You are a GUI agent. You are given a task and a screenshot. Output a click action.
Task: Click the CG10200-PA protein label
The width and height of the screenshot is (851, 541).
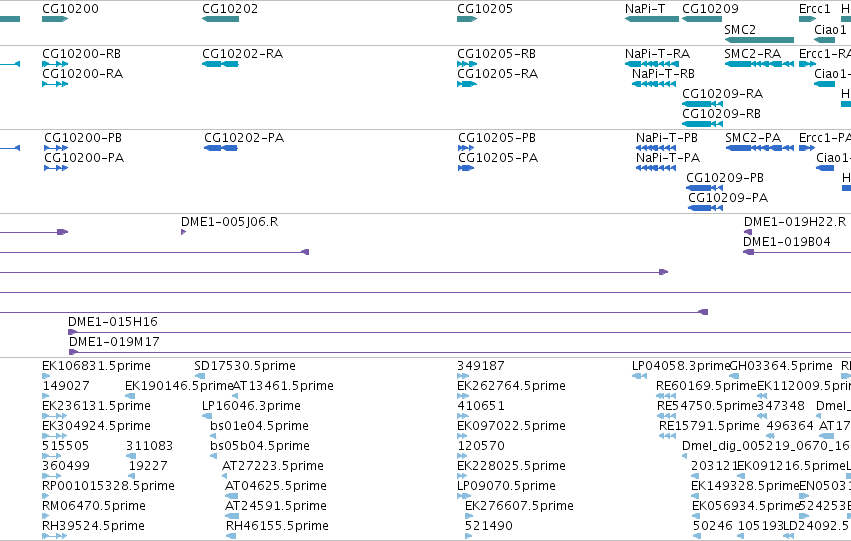pos(84,158)
